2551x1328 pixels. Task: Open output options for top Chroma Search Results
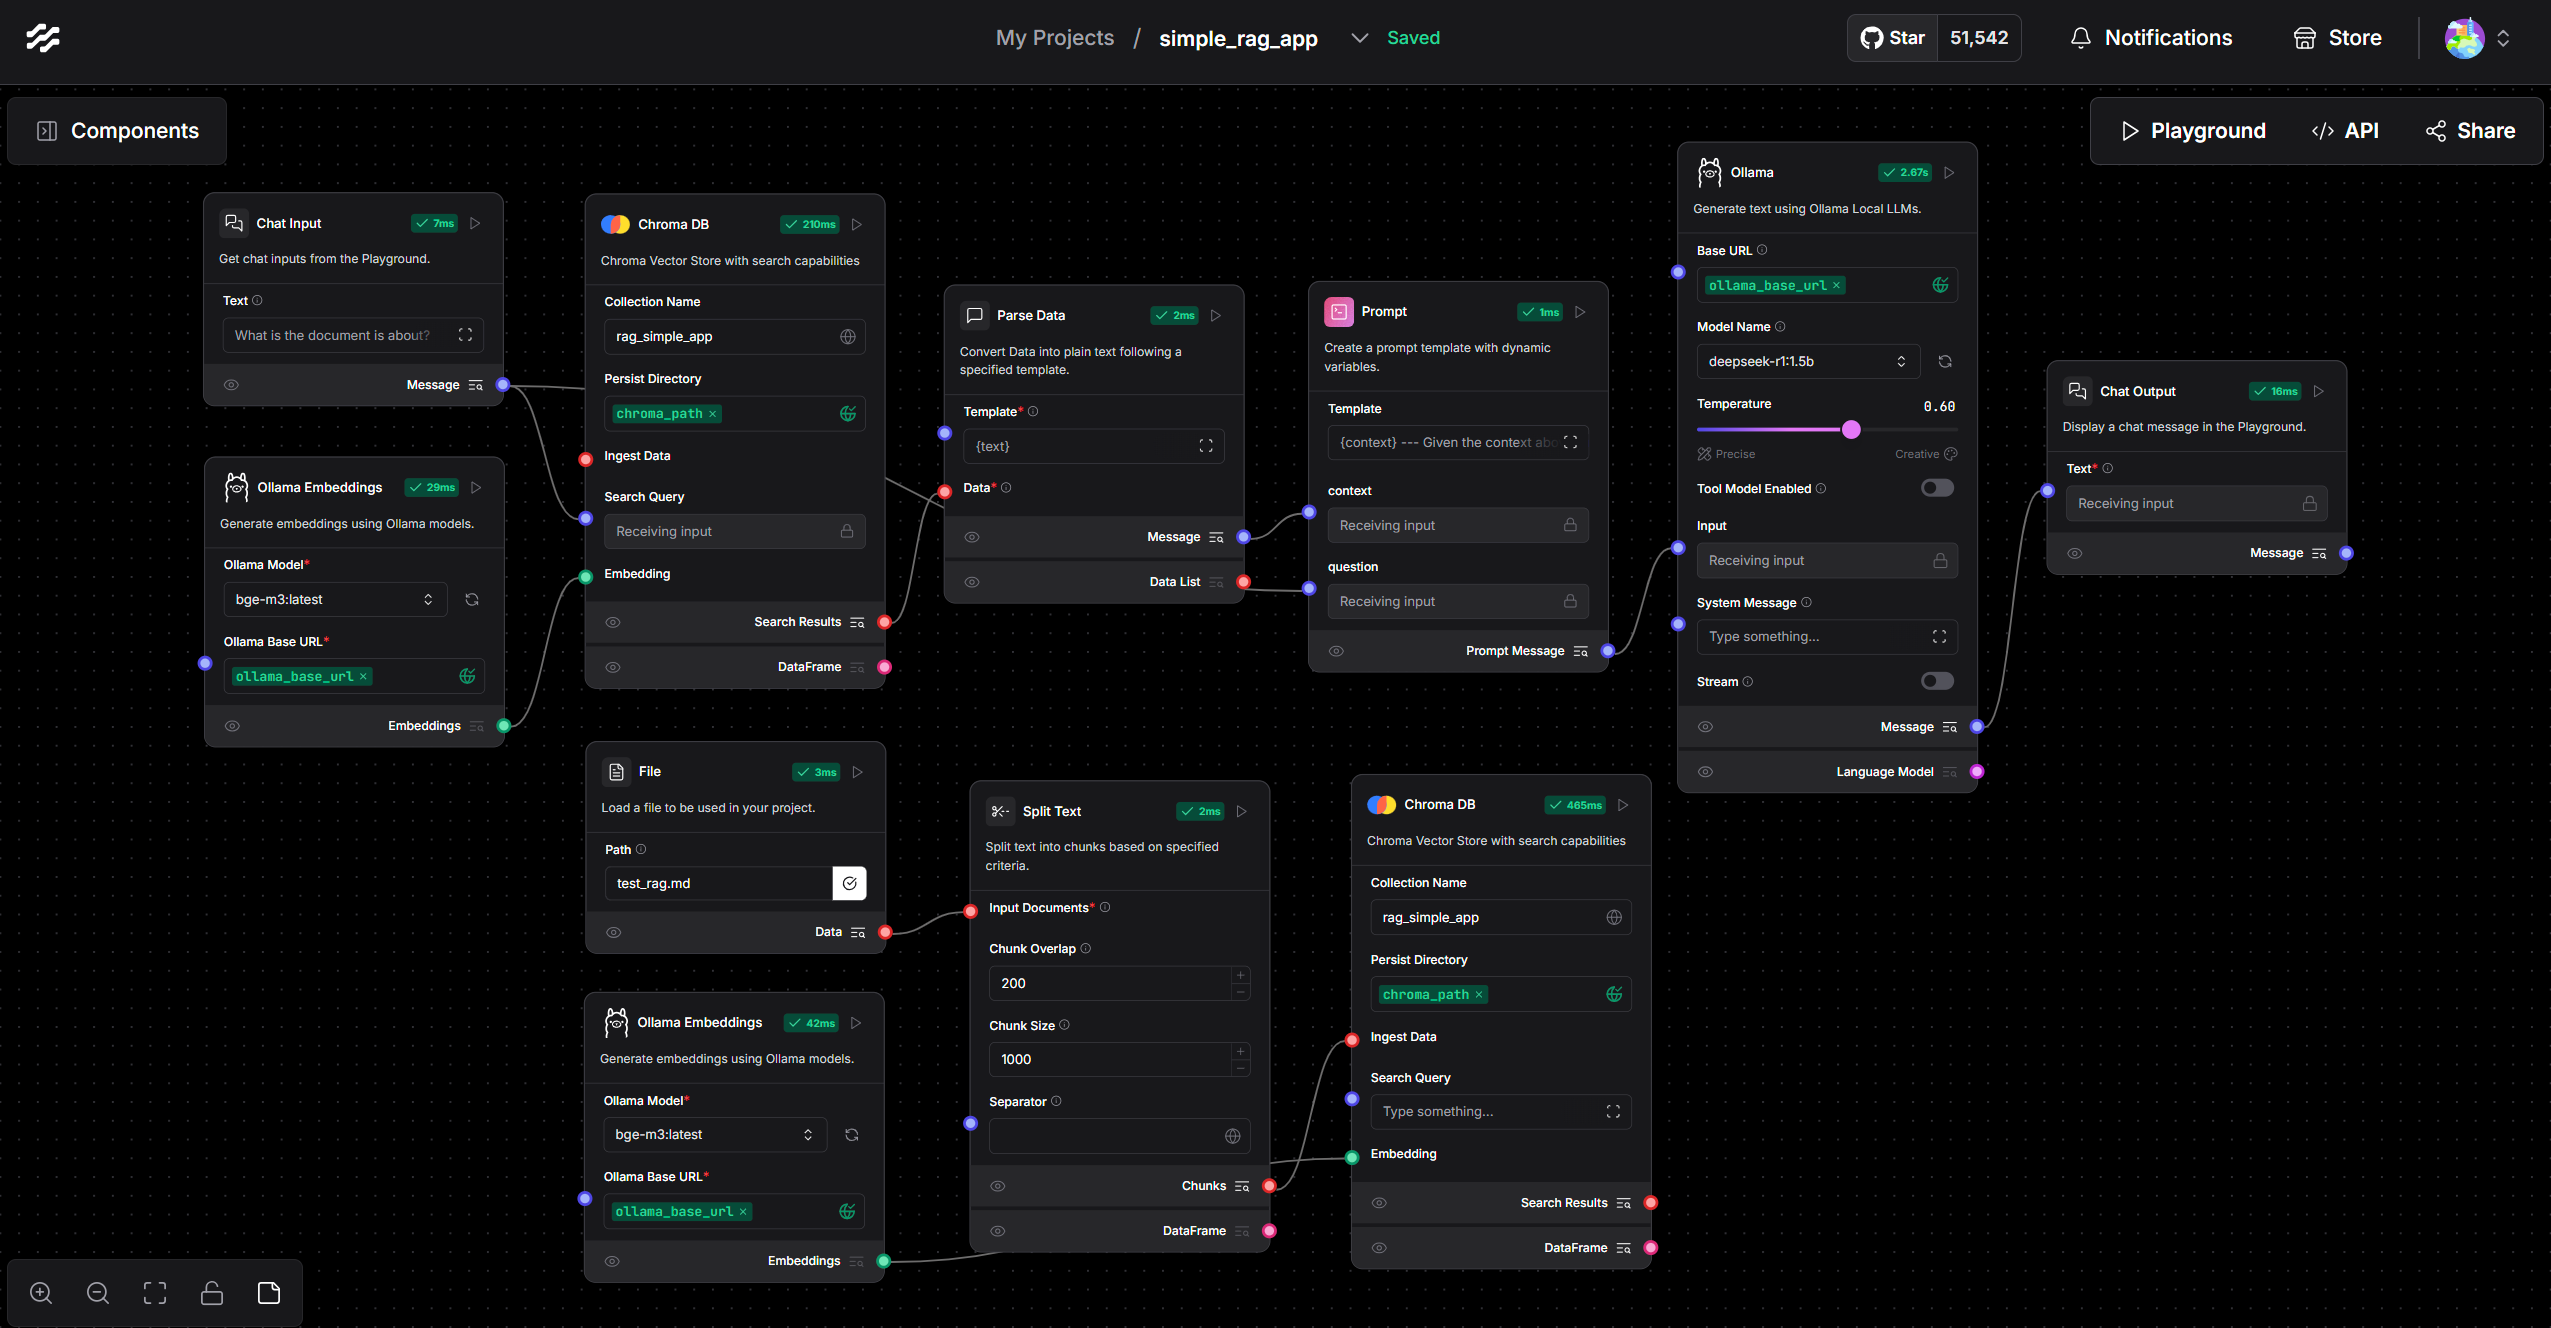857,622
